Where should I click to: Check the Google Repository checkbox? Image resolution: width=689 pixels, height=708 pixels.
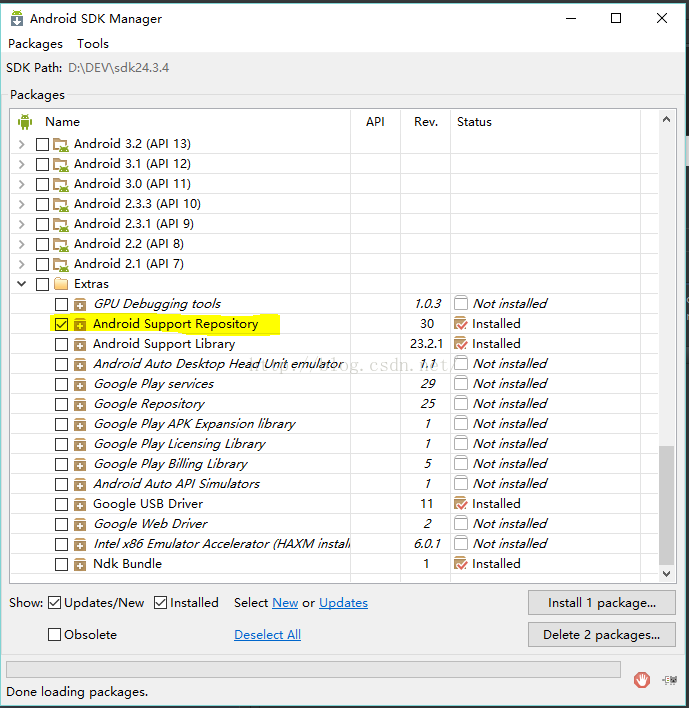pos(61,404)
